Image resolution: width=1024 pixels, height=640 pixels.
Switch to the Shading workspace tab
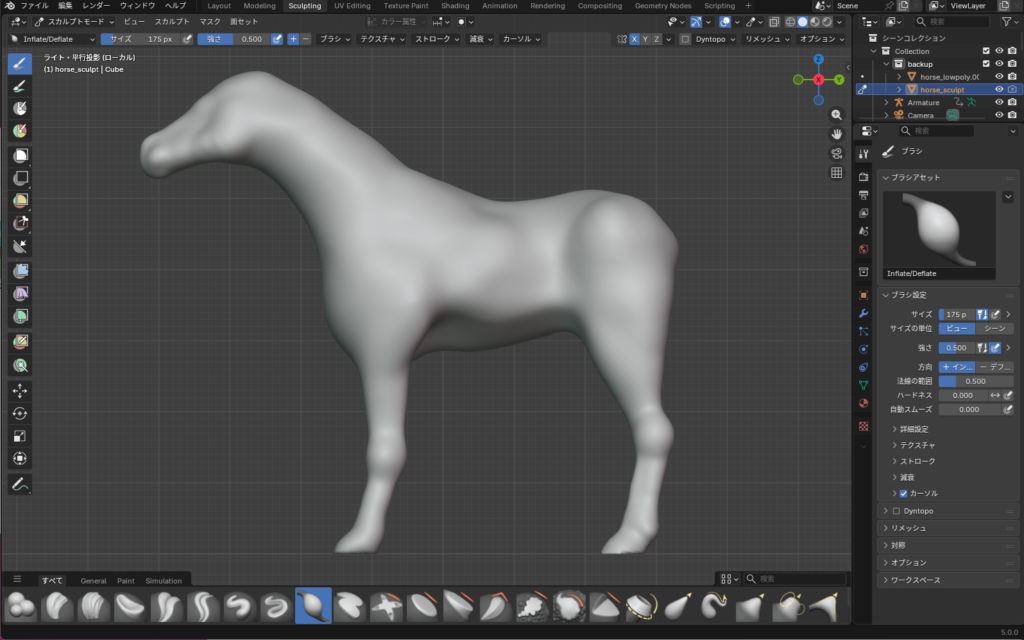coord(455,6)
